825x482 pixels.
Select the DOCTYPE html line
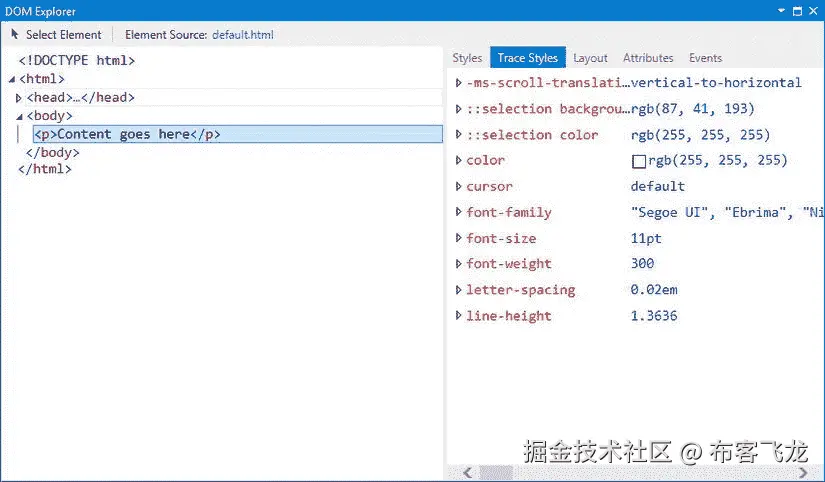(x=77, y=61)
